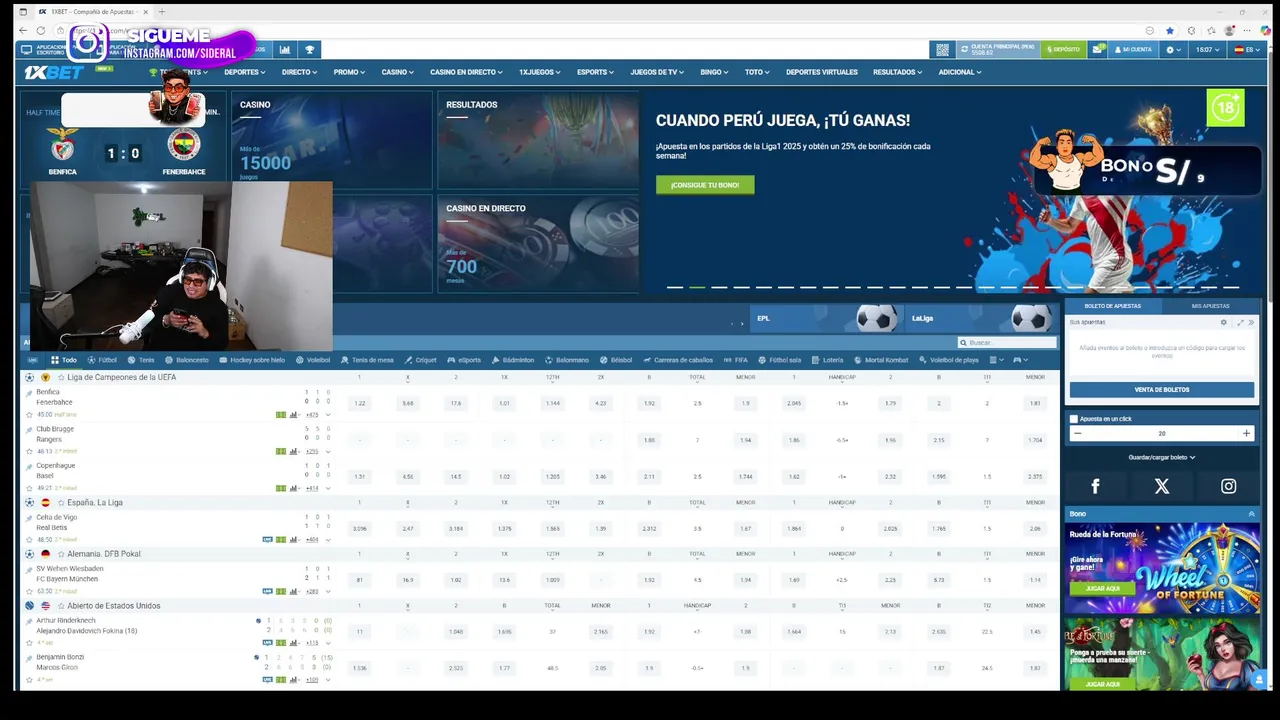Open the 1XJUEGOS menu
Screen dimensions: 1280x720
(540, 72)
